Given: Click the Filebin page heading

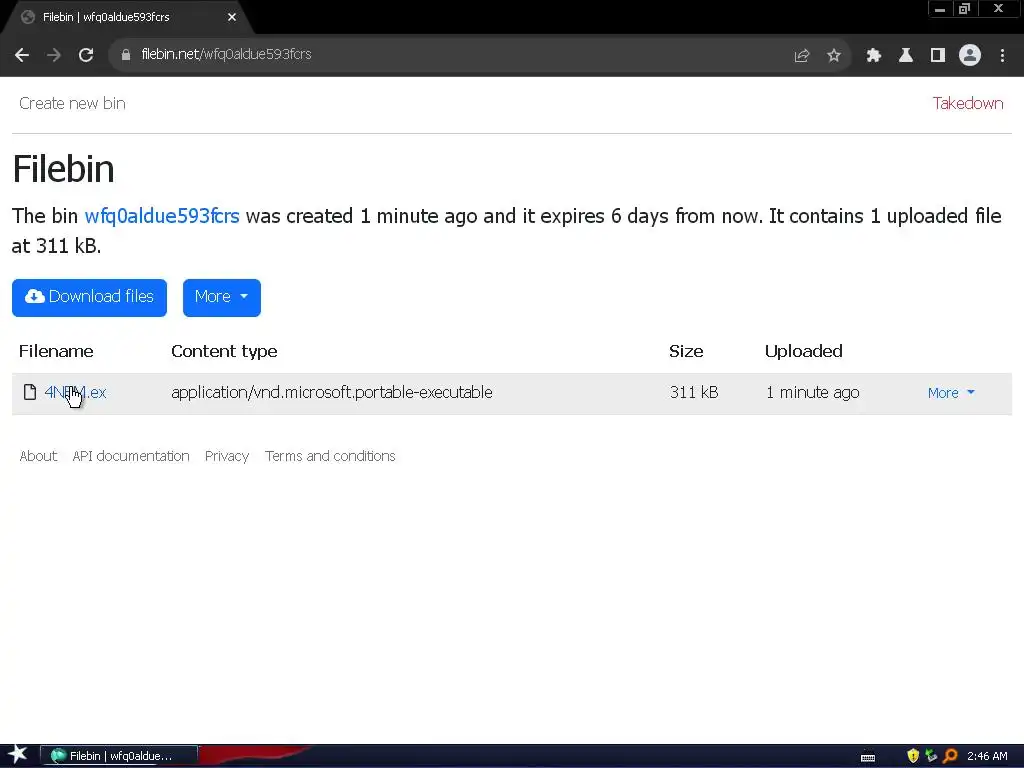Looking at the screenshot, I should pyautogui.click(x=63, y=168).
